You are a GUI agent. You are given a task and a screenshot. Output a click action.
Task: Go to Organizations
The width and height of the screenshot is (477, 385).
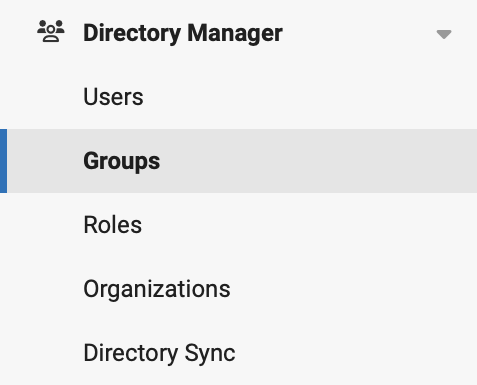[157, 289]
